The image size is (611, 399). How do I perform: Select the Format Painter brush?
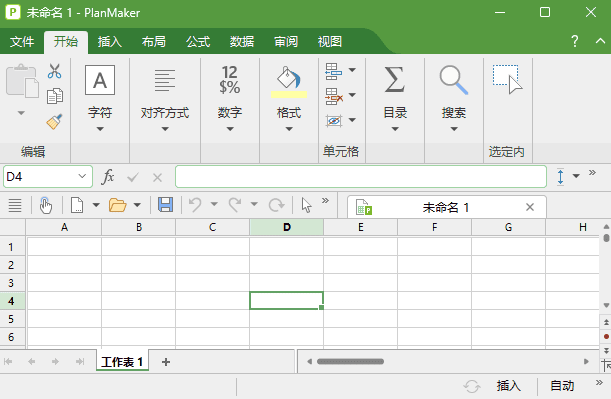coord(55,122)
